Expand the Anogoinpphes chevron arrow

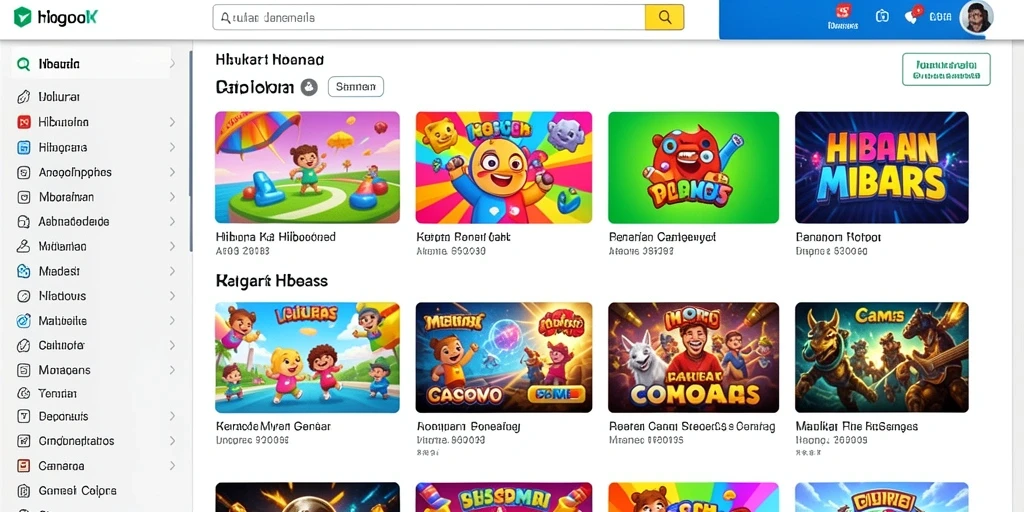pyautogui.click(x=172, y=172)
